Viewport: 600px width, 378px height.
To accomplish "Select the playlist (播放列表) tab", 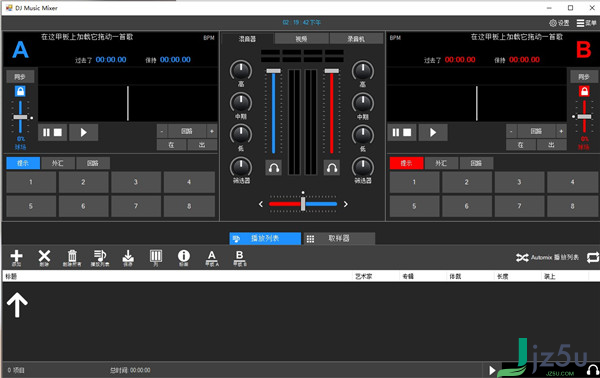I will (x=265, y=238).
